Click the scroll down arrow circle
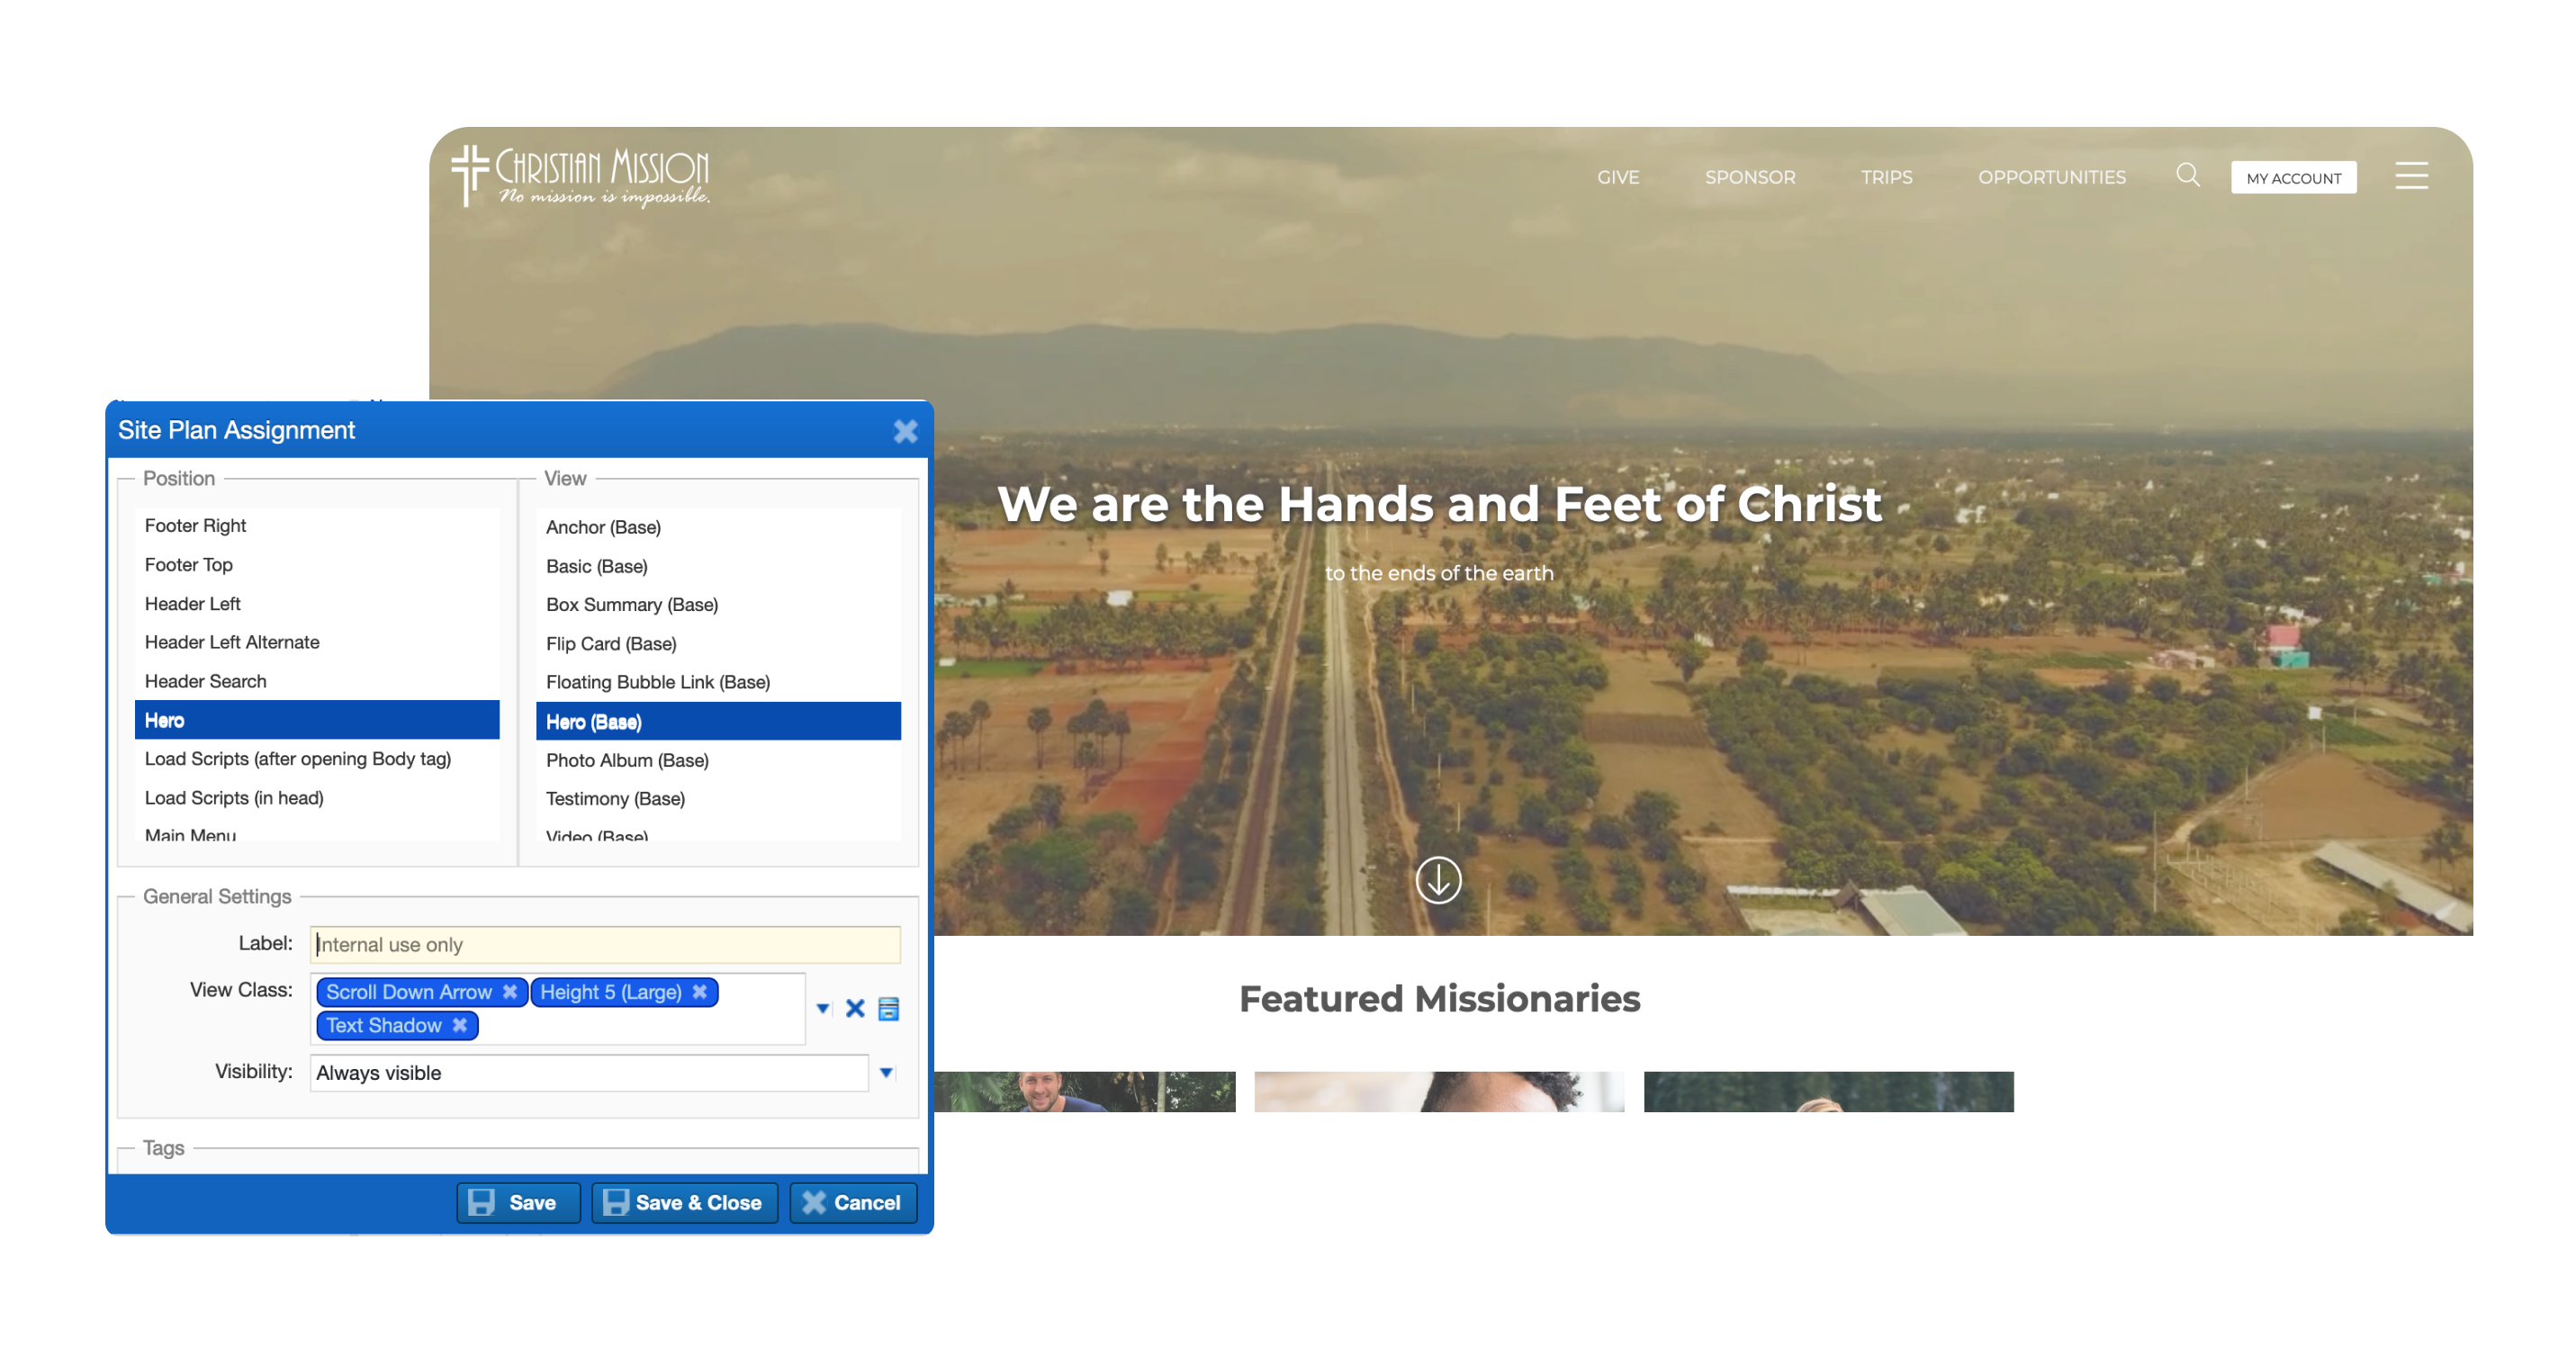2576x1366 pixels. 1438,880
